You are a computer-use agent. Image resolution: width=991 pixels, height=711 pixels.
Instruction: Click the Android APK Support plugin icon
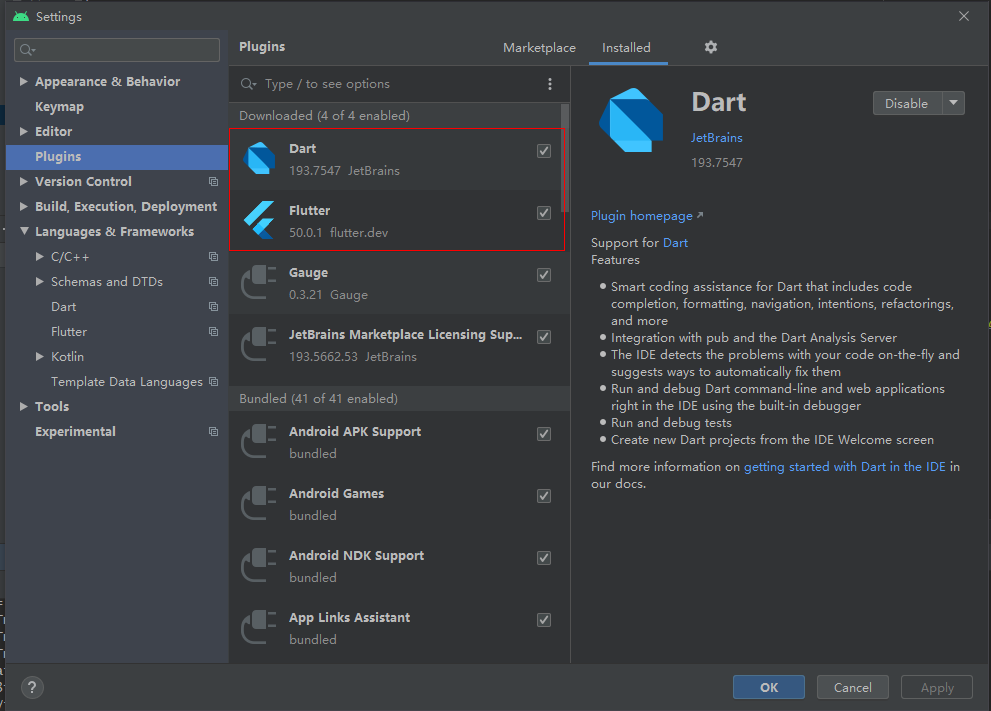point(260,442)
